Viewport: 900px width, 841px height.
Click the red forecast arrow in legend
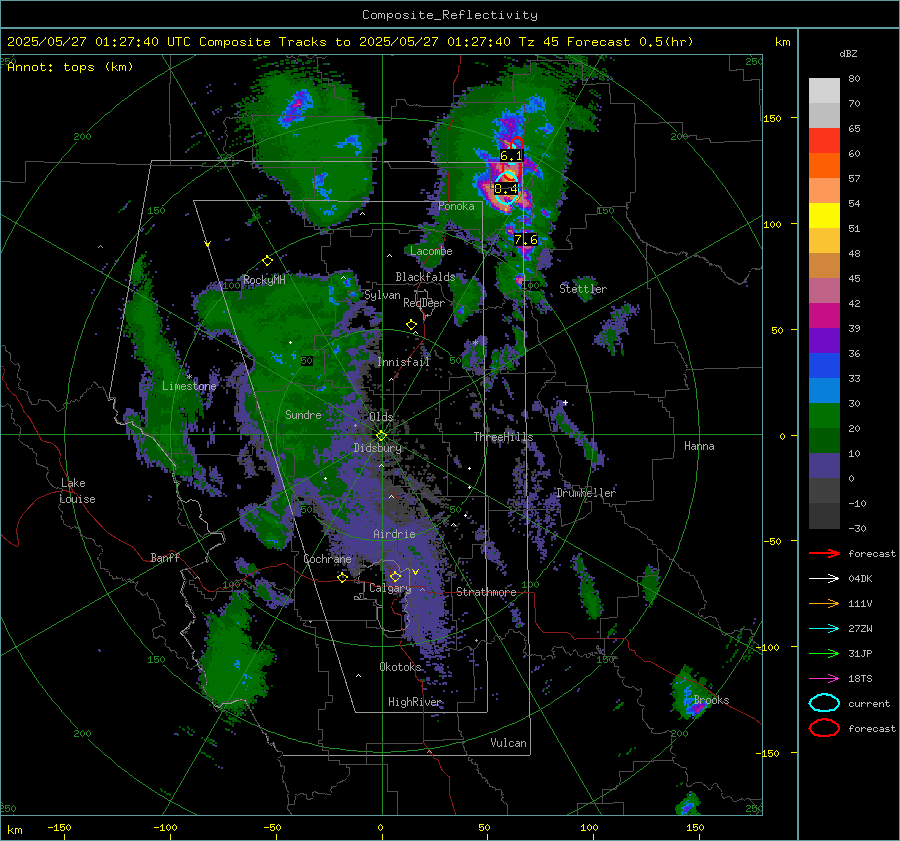coord(824,553)
